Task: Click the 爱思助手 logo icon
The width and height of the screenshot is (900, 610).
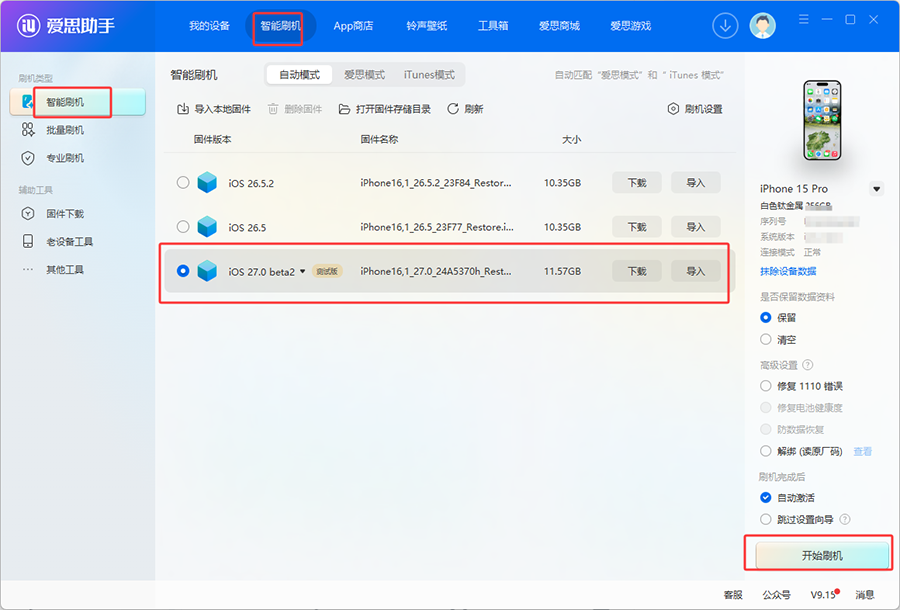Action: [x=29, y=26]
